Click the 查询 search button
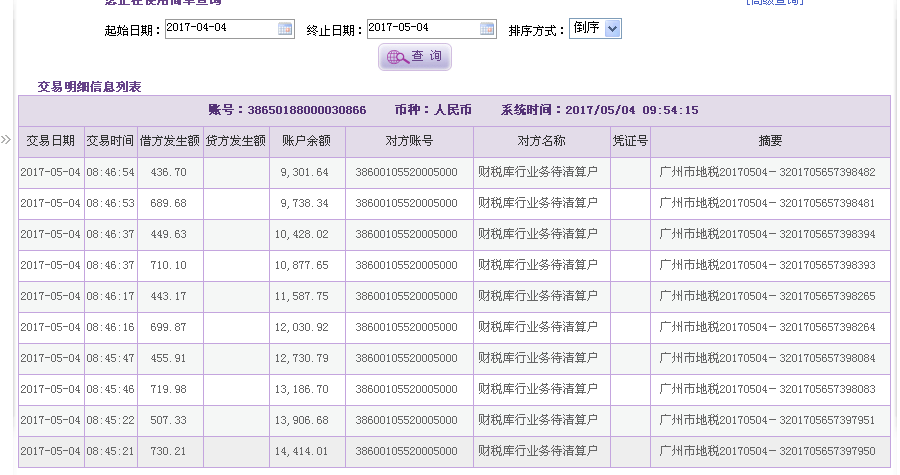Screen dimensions: 900x475 click(415, 57)
